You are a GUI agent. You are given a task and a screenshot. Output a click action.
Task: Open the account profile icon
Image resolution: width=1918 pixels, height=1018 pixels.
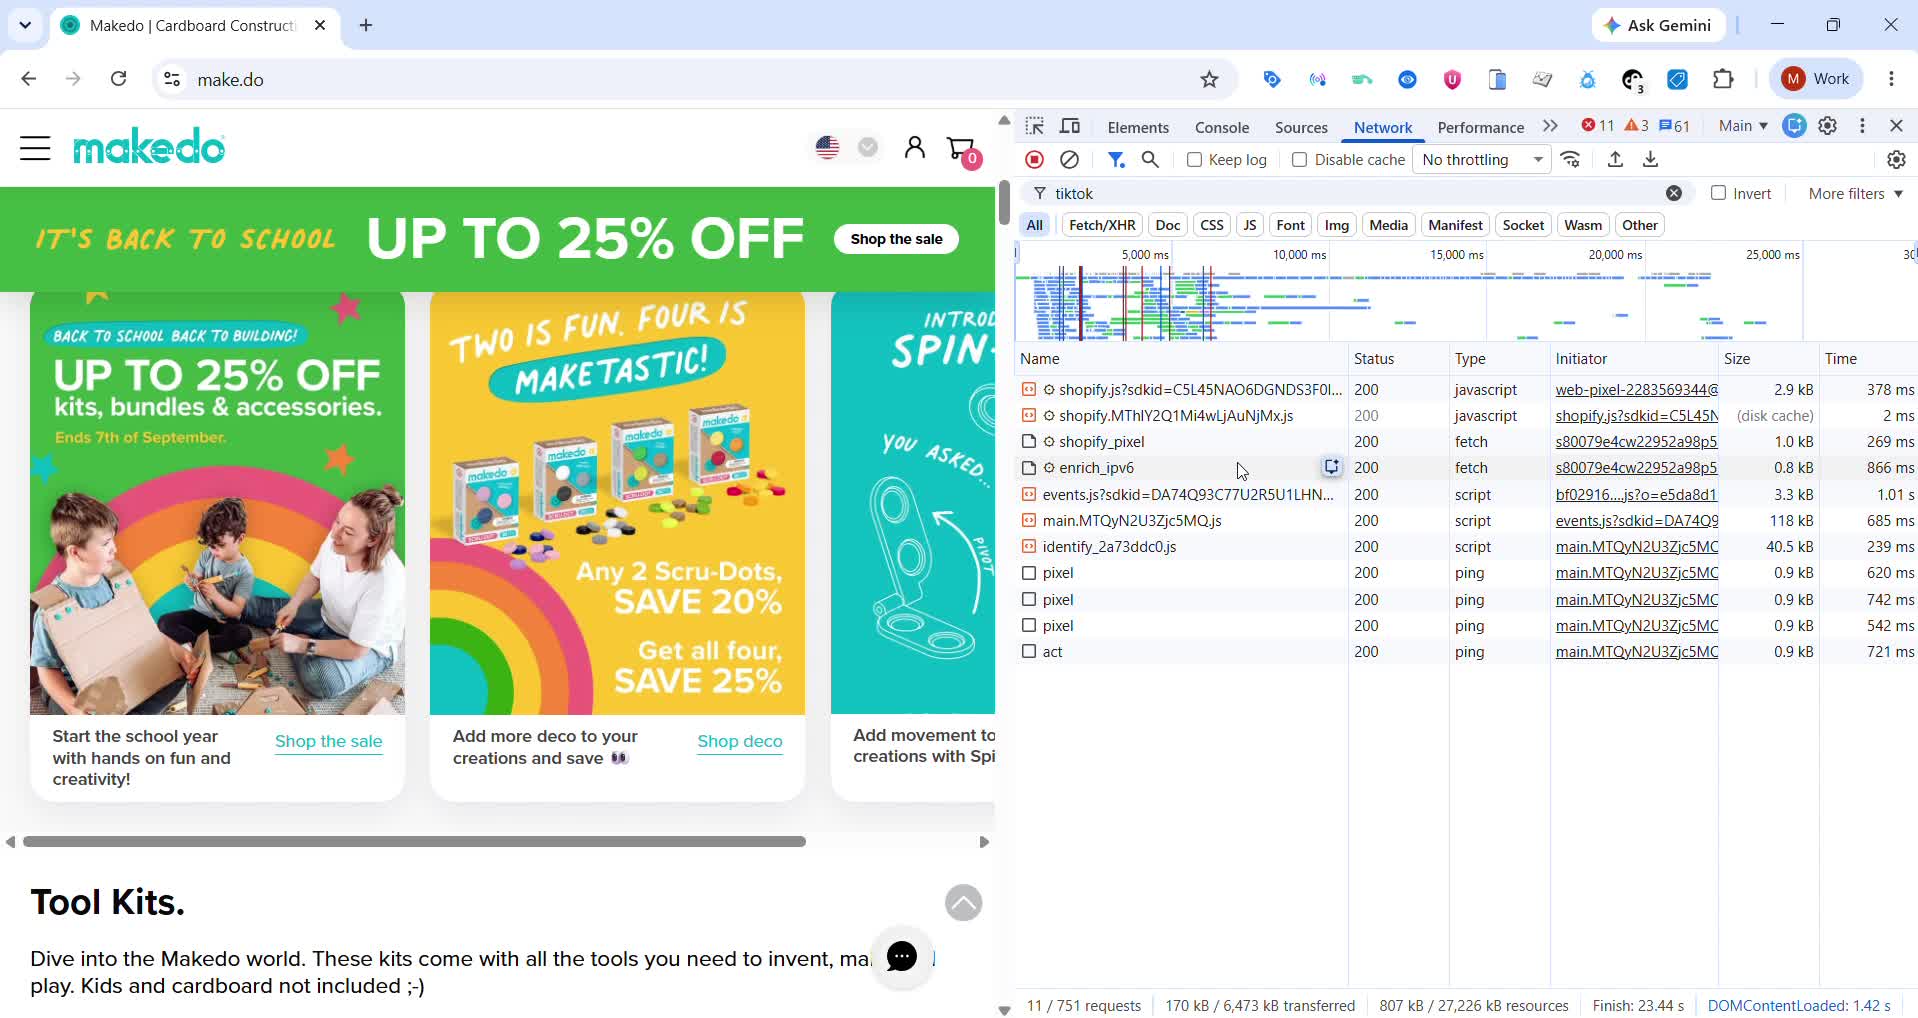pyautogui.click(x=914, y=148)
